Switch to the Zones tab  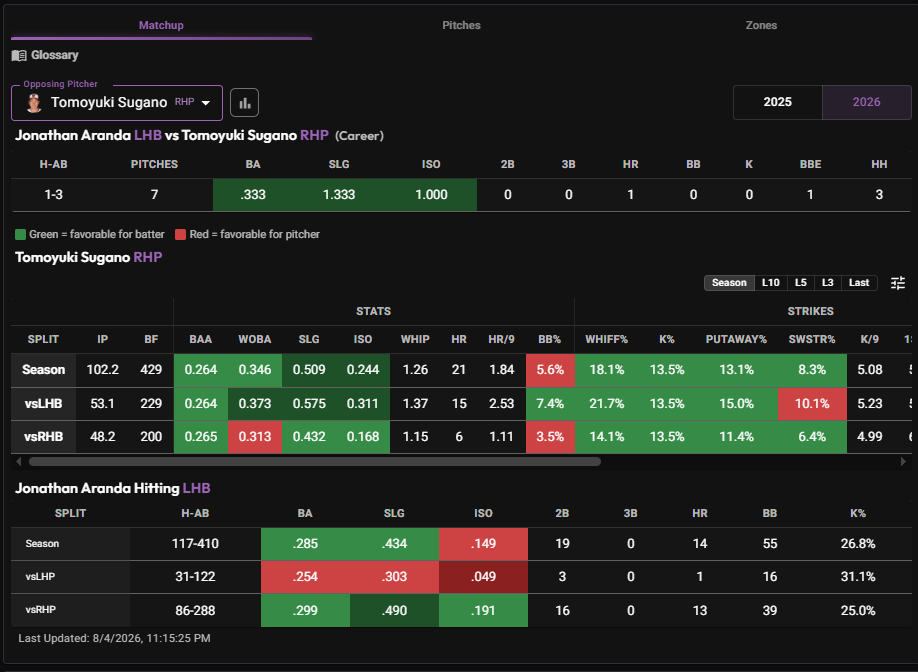(761, 25)
